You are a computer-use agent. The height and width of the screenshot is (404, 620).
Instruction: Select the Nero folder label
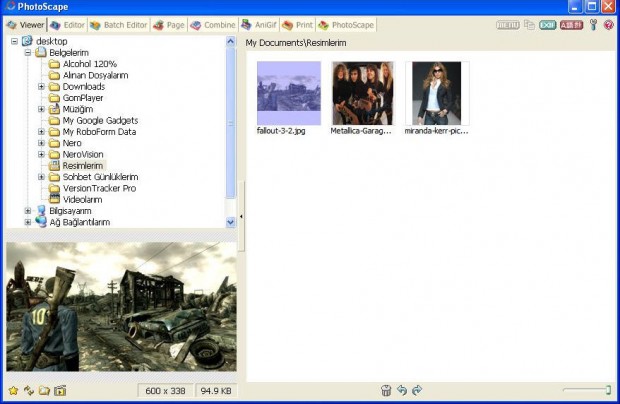pos(72,143)
